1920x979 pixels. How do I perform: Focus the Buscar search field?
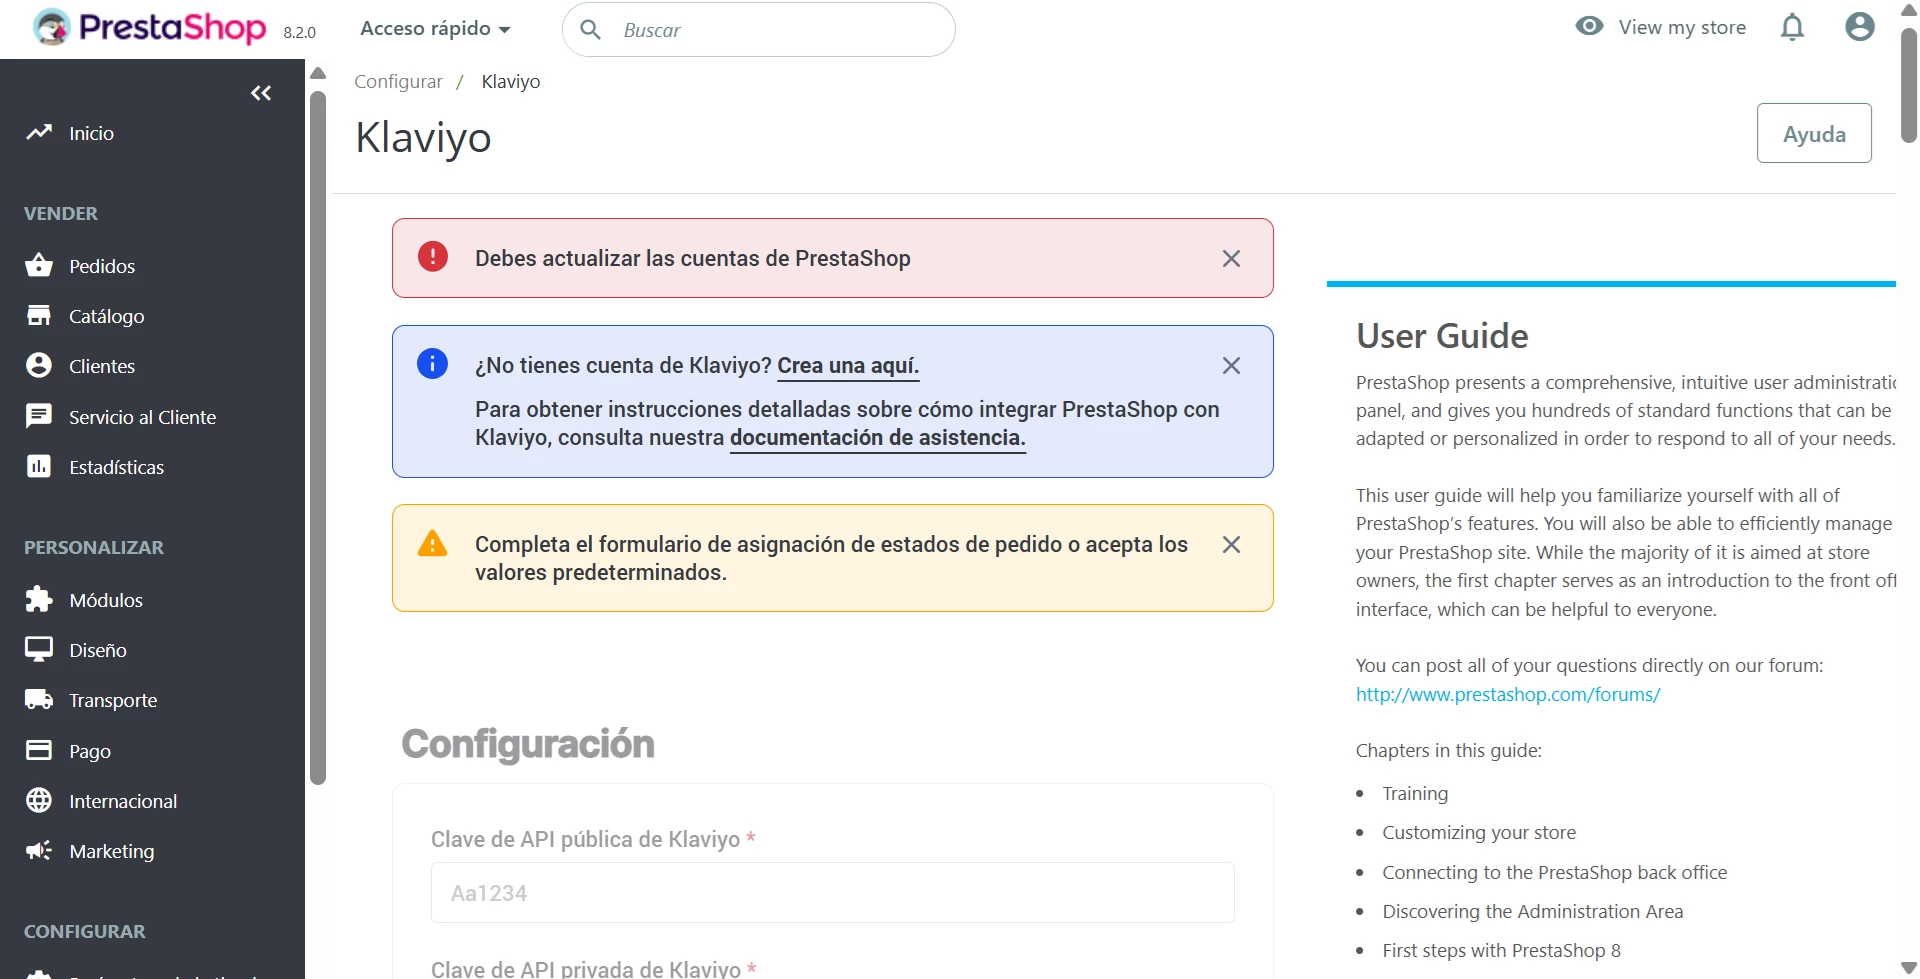pyautogui.click(x=759, y=30)
